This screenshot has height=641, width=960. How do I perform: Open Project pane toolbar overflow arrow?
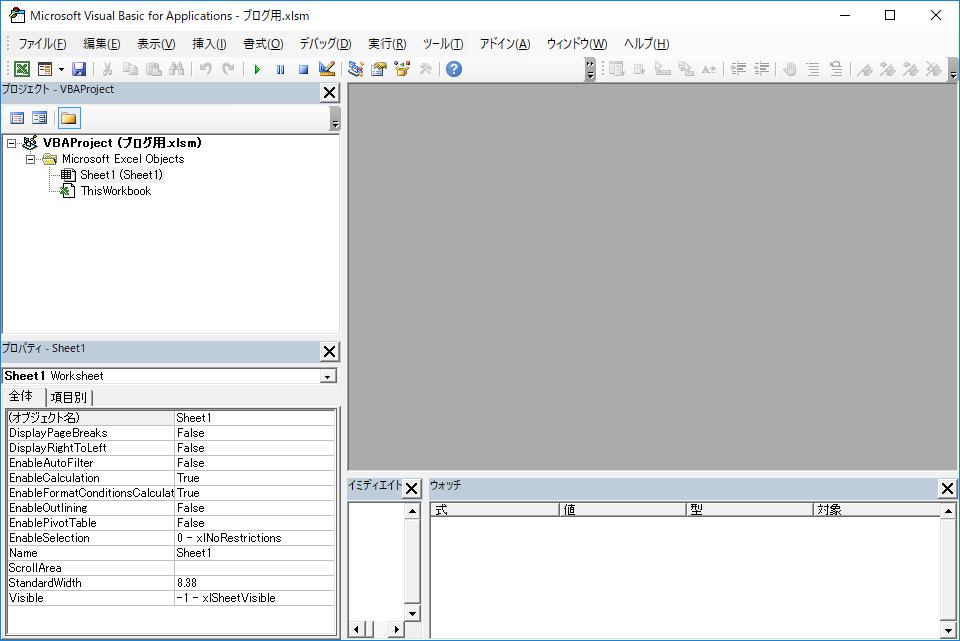[x=335, y=118]
